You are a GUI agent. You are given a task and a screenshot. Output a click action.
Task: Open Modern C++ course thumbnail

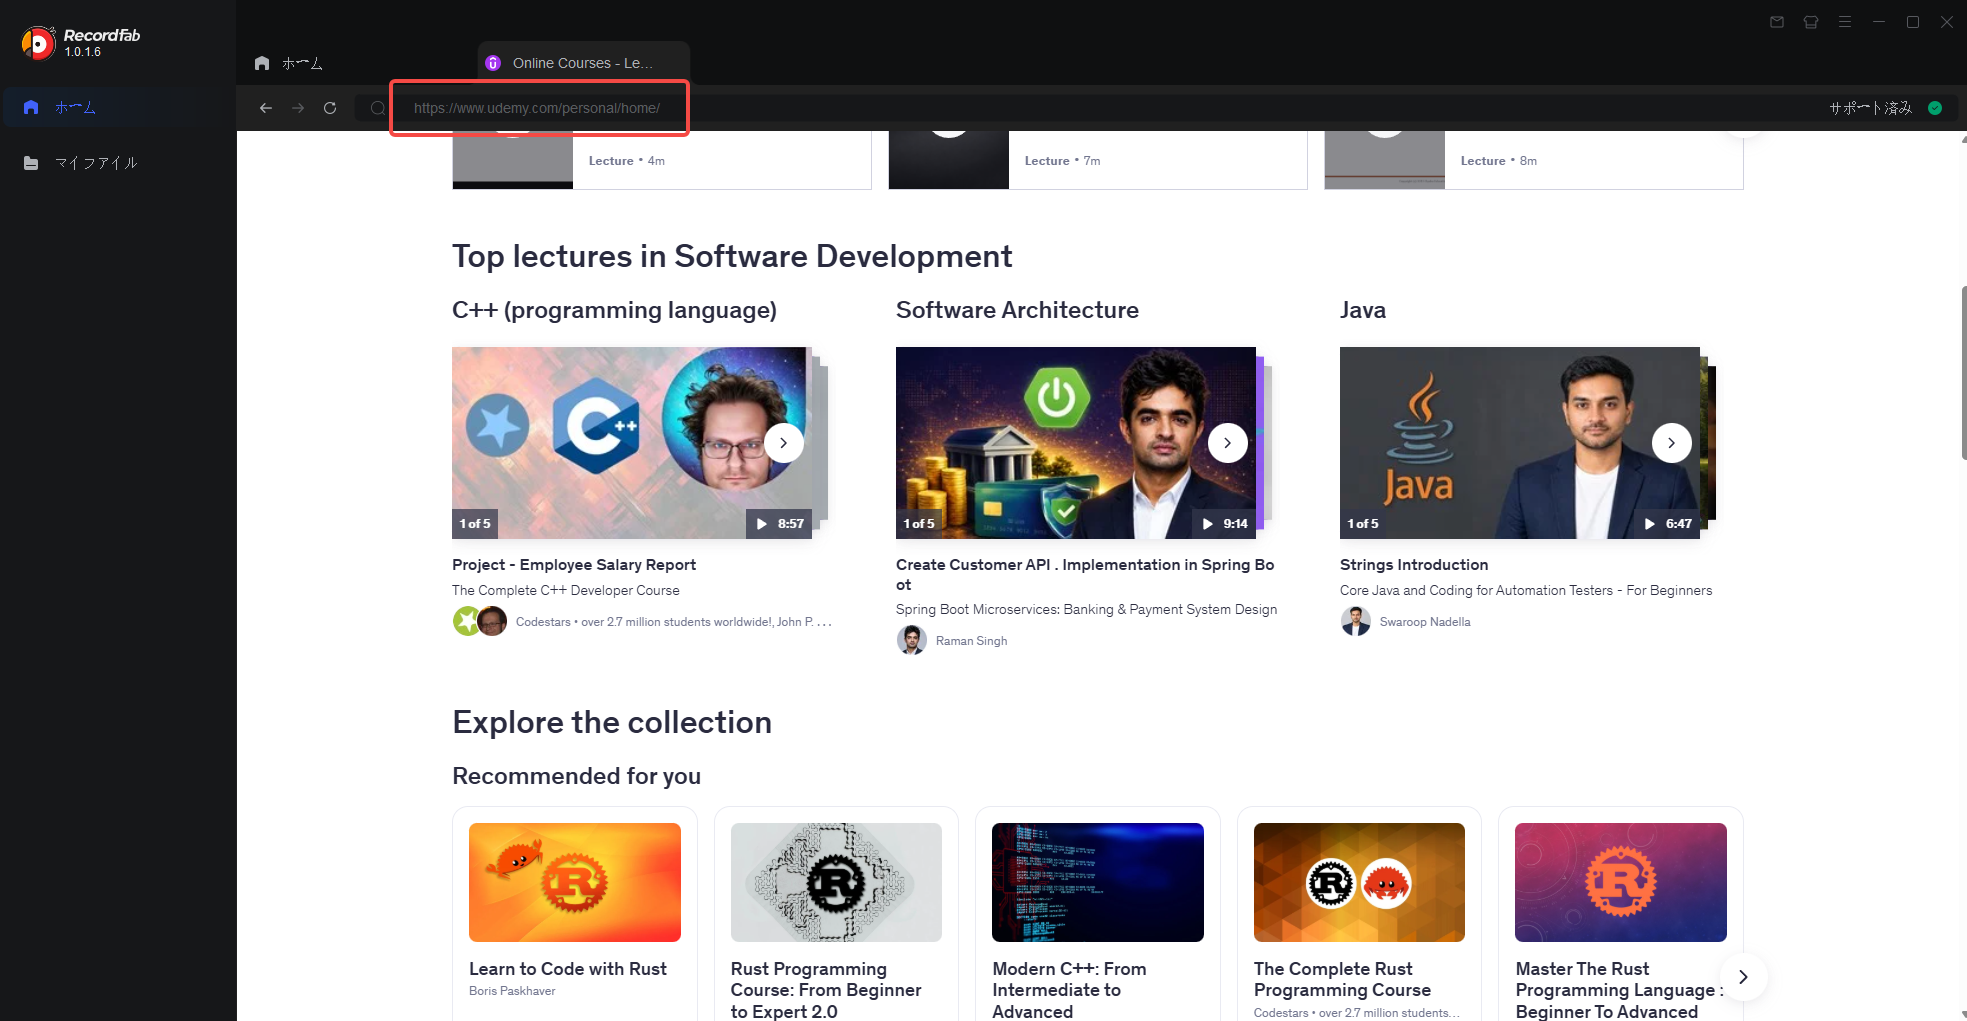1098,882
